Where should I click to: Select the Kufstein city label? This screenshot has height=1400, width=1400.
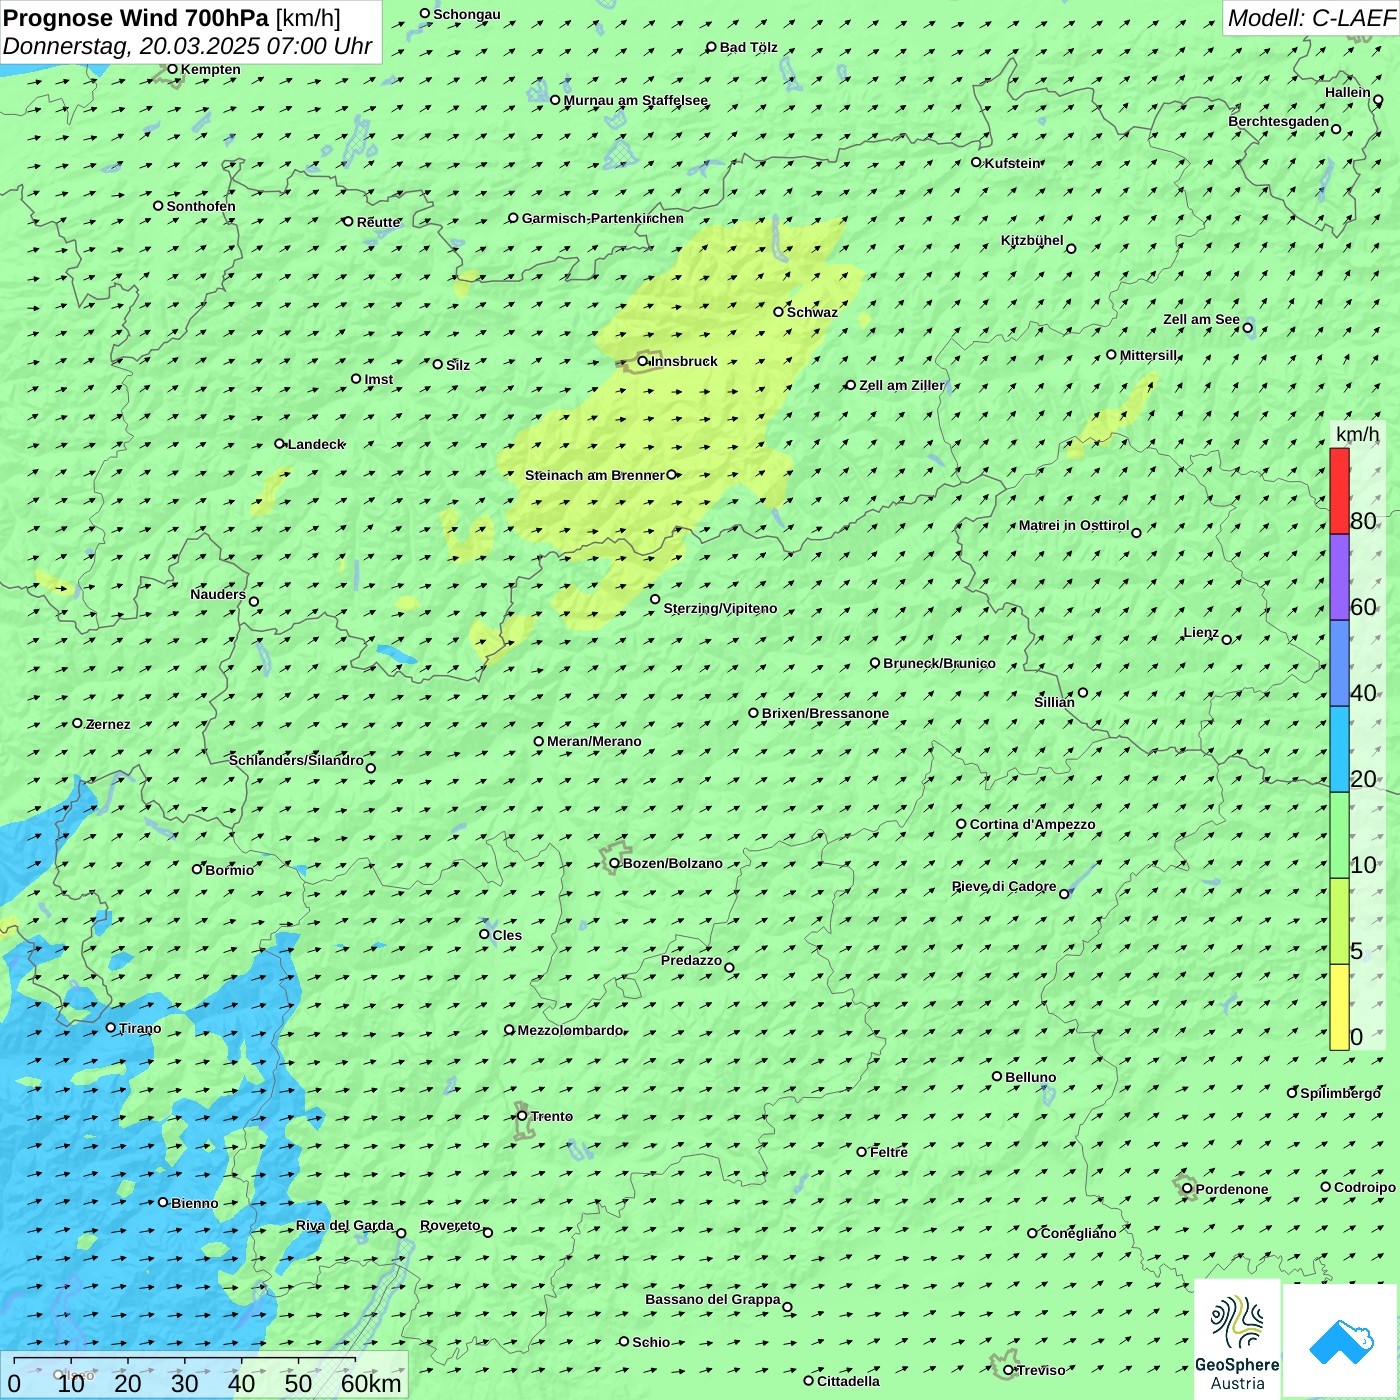pyautogui.click(x=1013, y=163)
